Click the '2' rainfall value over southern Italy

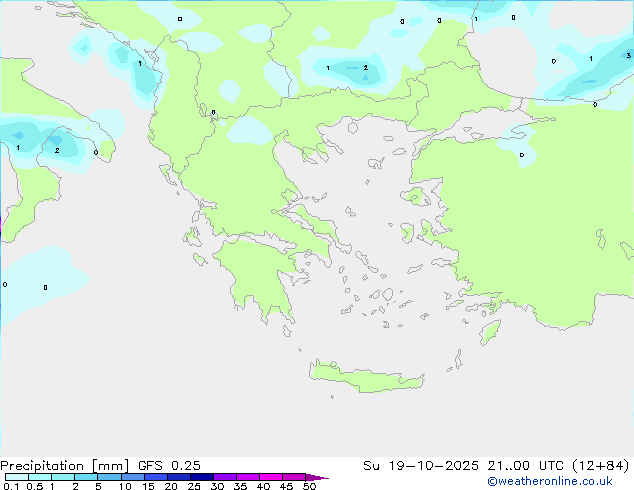[57, 150]
